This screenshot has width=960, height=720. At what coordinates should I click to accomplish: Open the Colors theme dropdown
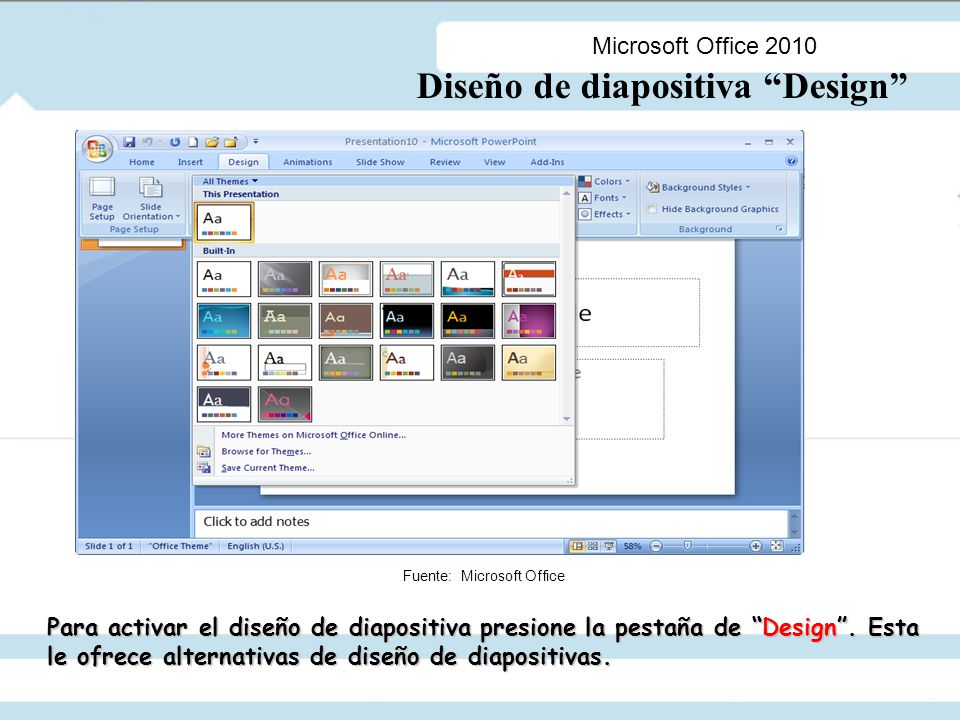pyautogui.click(x=604, y=181)
